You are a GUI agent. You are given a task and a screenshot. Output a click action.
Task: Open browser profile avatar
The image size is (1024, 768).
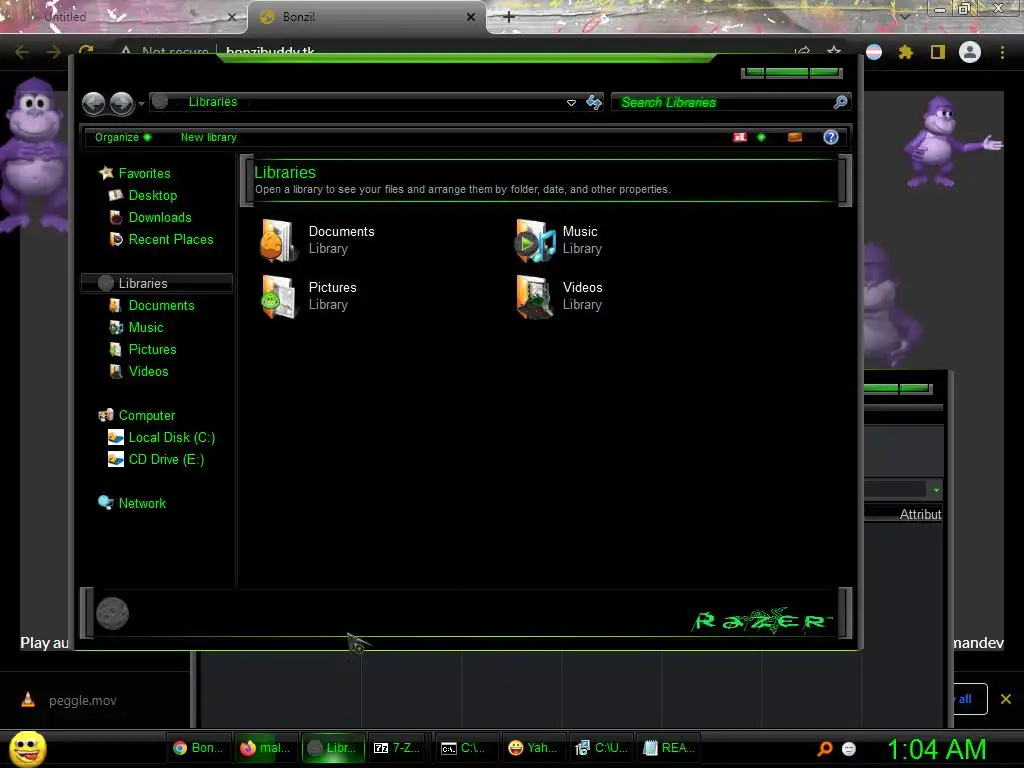(x=970, y=52)
